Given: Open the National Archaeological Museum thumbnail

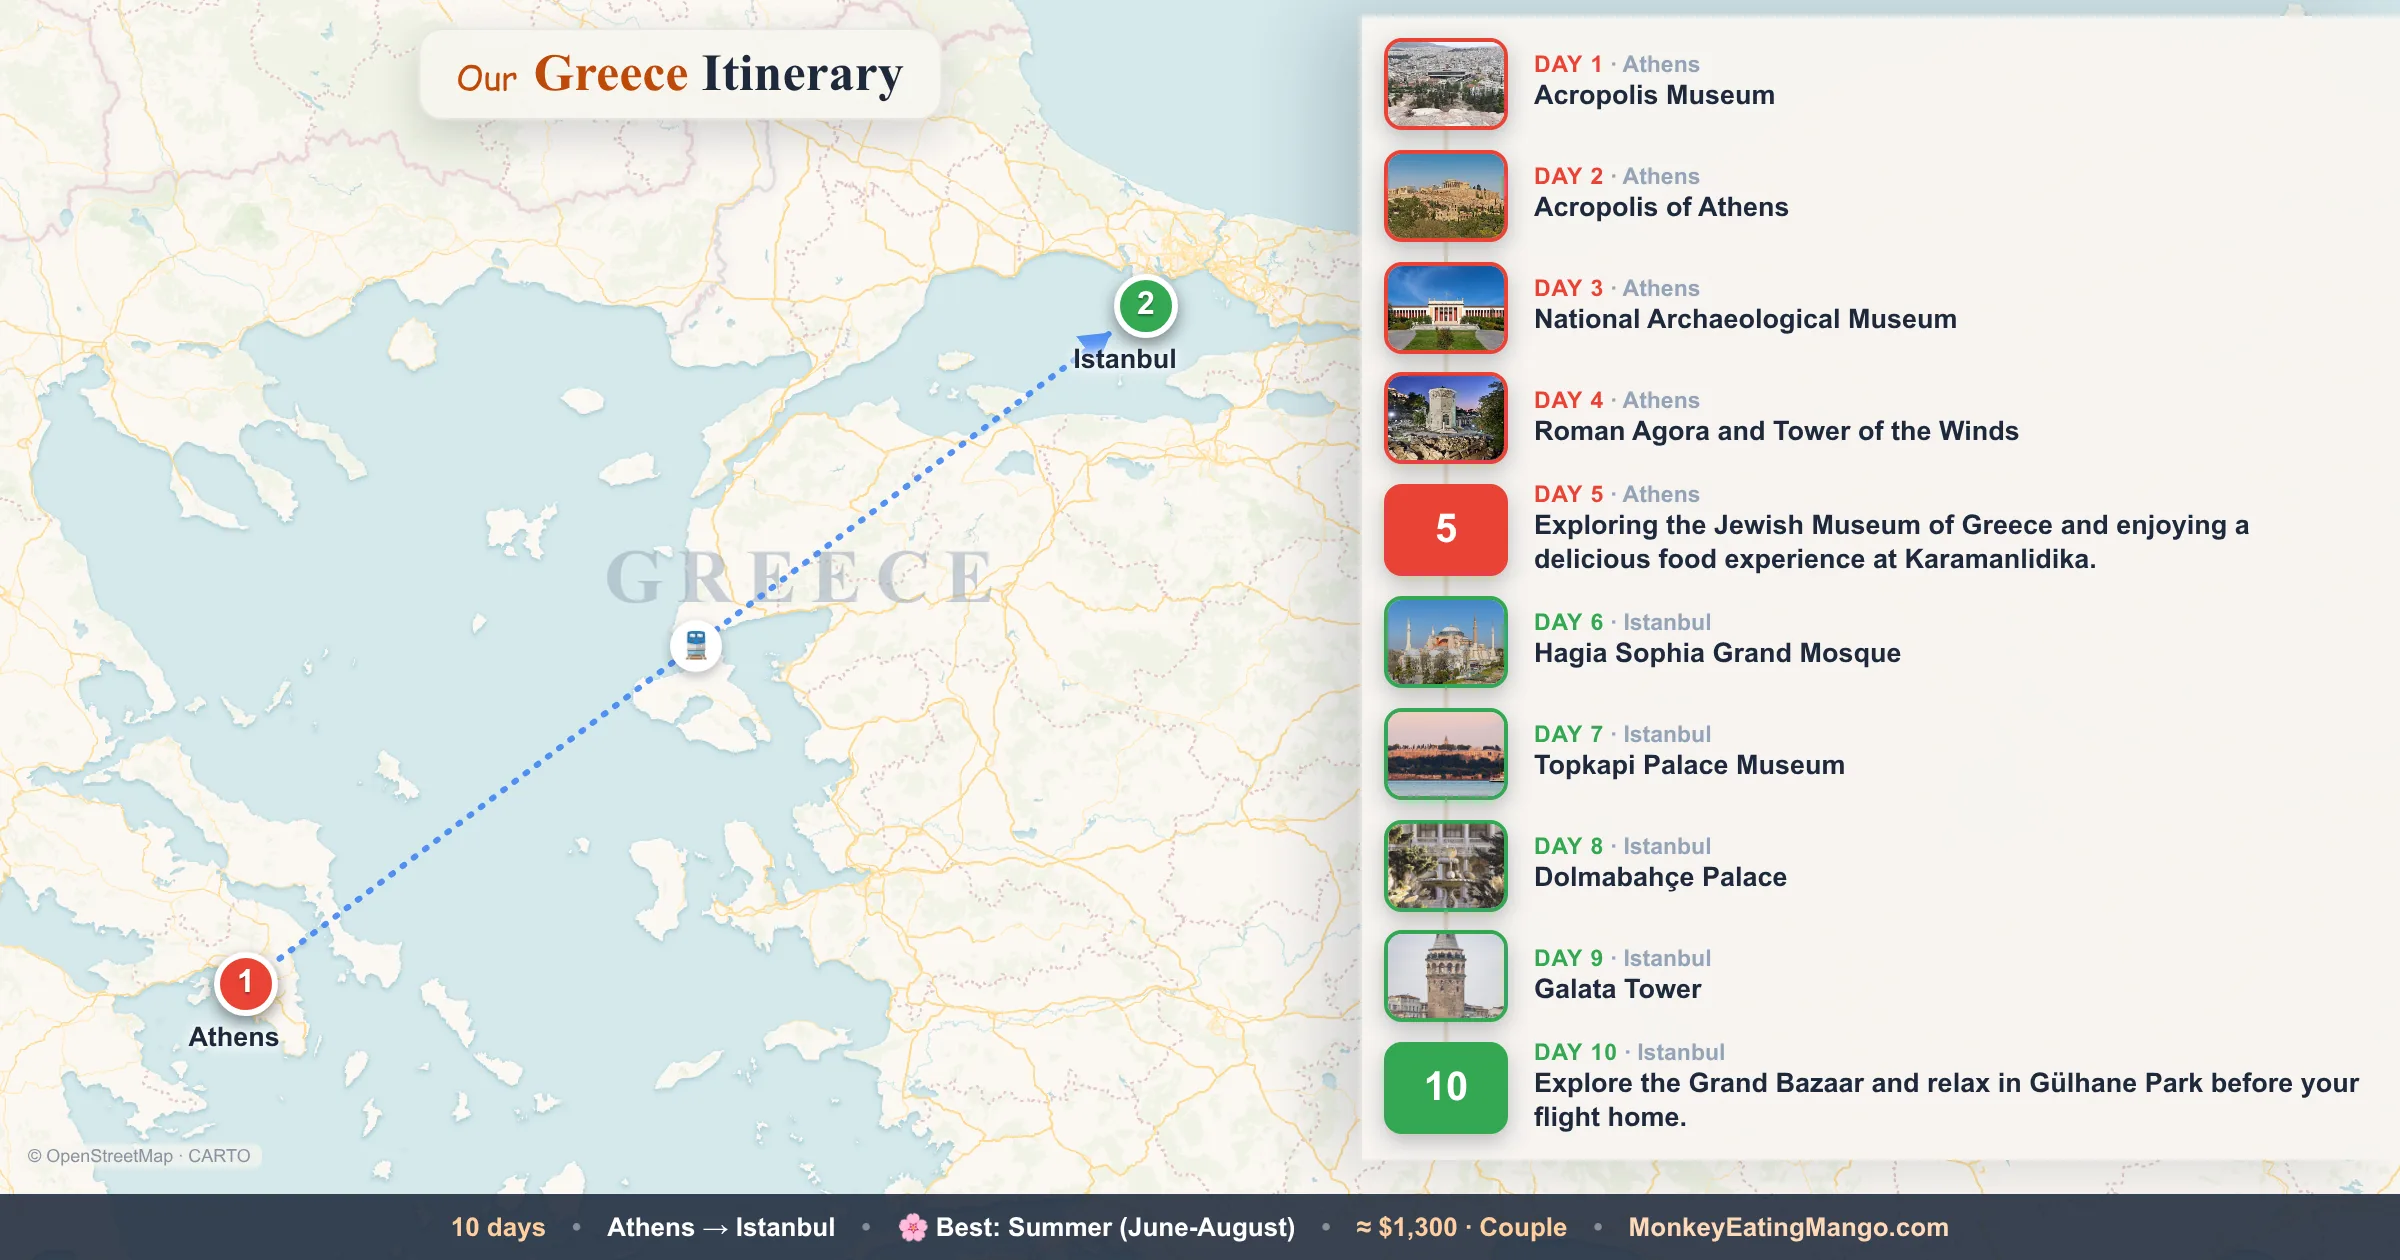Looking at the screenshot, I should click(1446, 308).
